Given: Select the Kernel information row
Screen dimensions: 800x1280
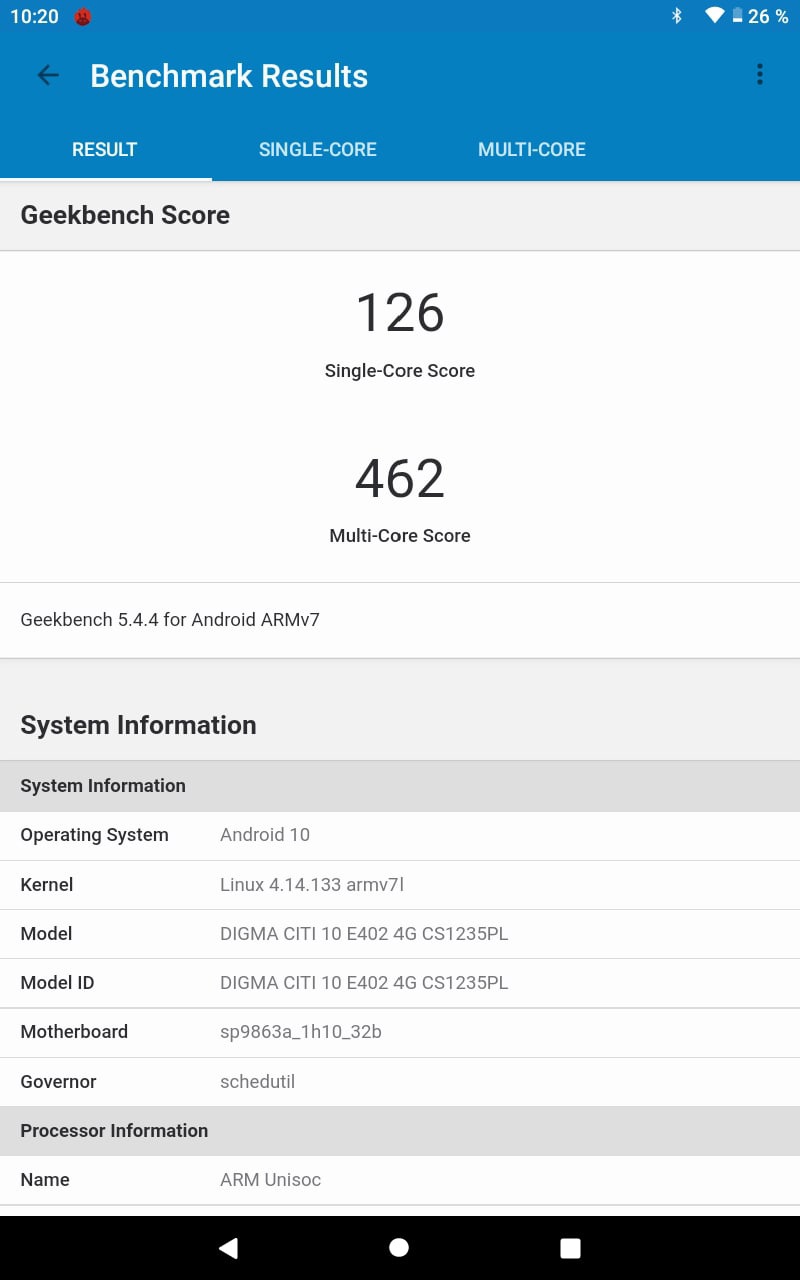Looking at the screenshot, I should pyautogui.click(x=400, y=884).
